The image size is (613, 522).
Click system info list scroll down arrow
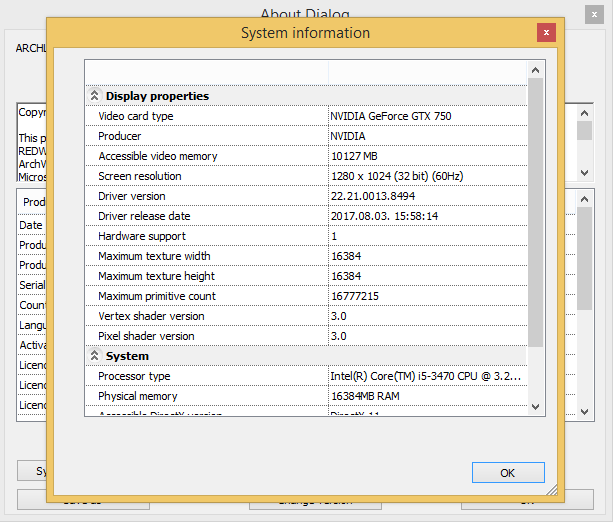(535, 407)
